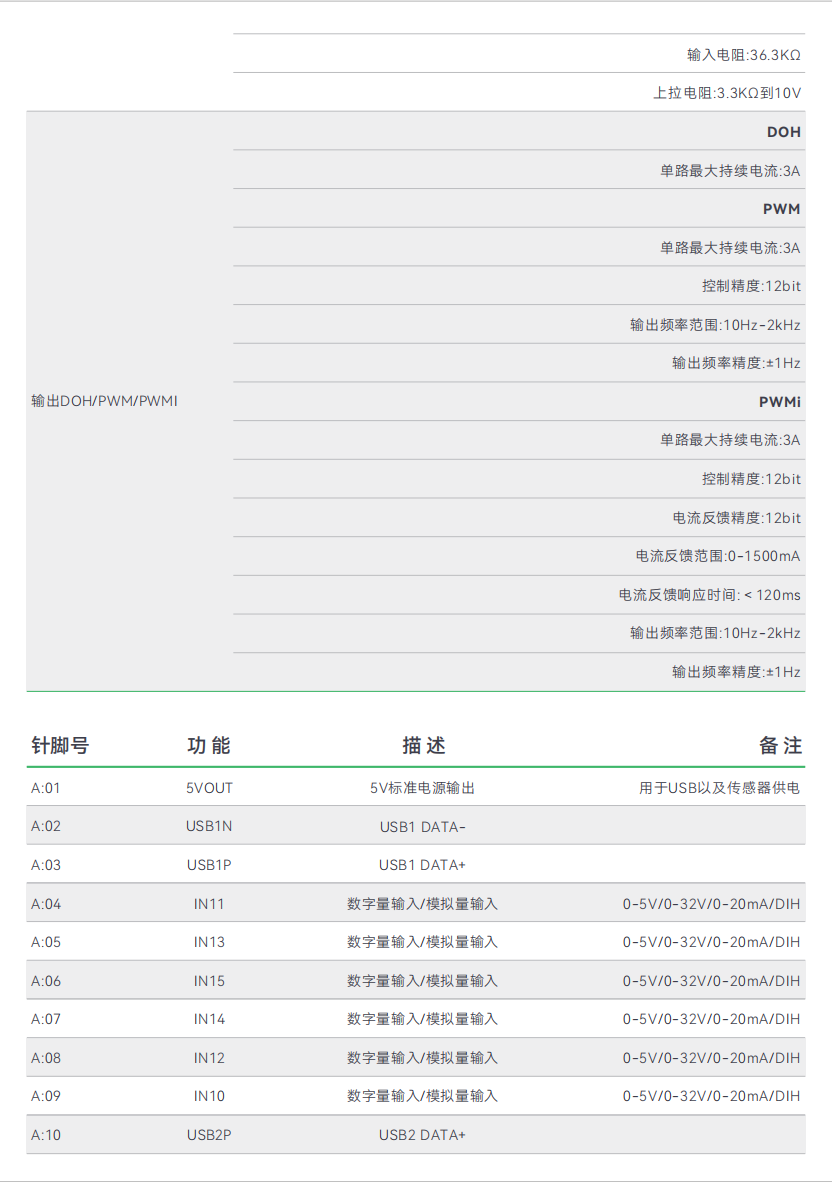
Task: Click the DOH section heading
Action: [784, 132]
